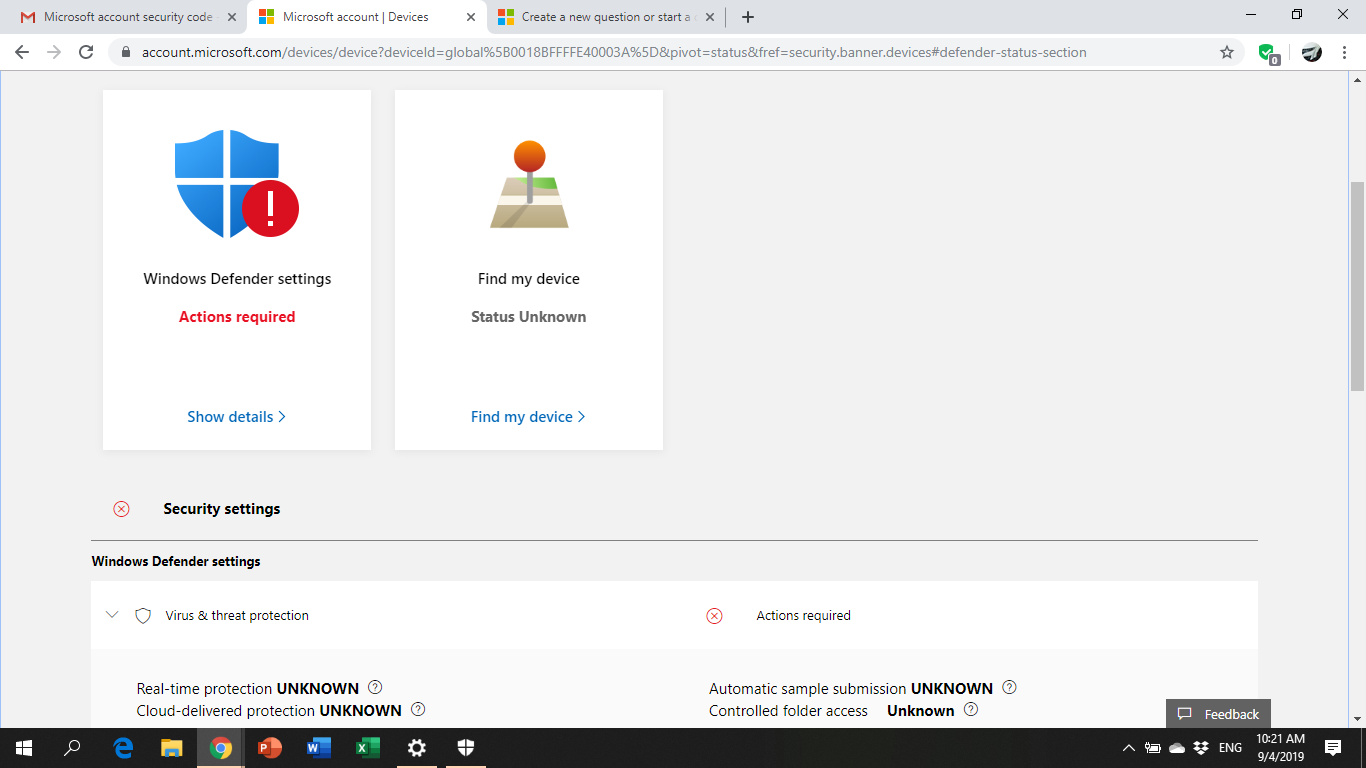Open Chrome from the taskbar
1366x768 pixels.
tap(221, 748)
